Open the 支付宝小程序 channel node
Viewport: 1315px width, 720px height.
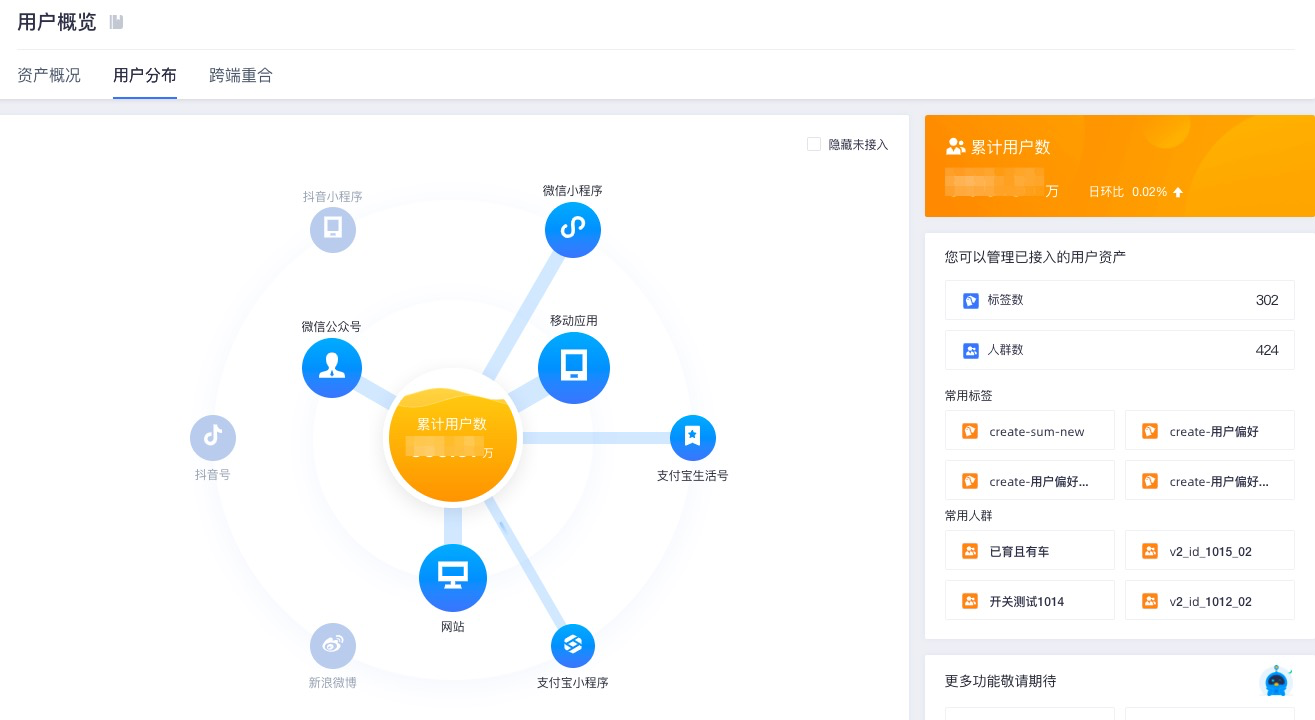click(x=573, y=646)
